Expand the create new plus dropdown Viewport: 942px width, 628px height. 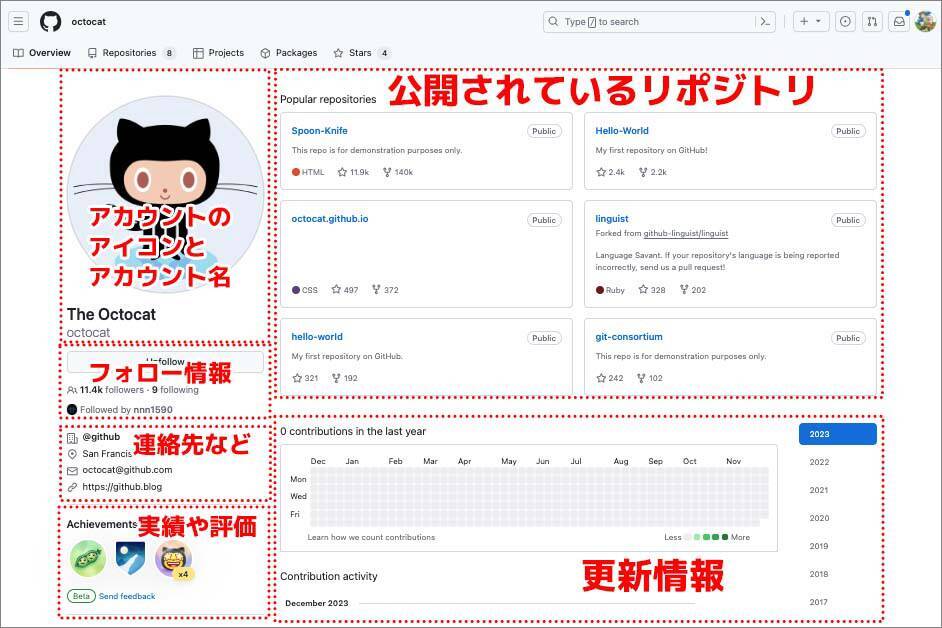pyautogui.click(x=810, y=21)
